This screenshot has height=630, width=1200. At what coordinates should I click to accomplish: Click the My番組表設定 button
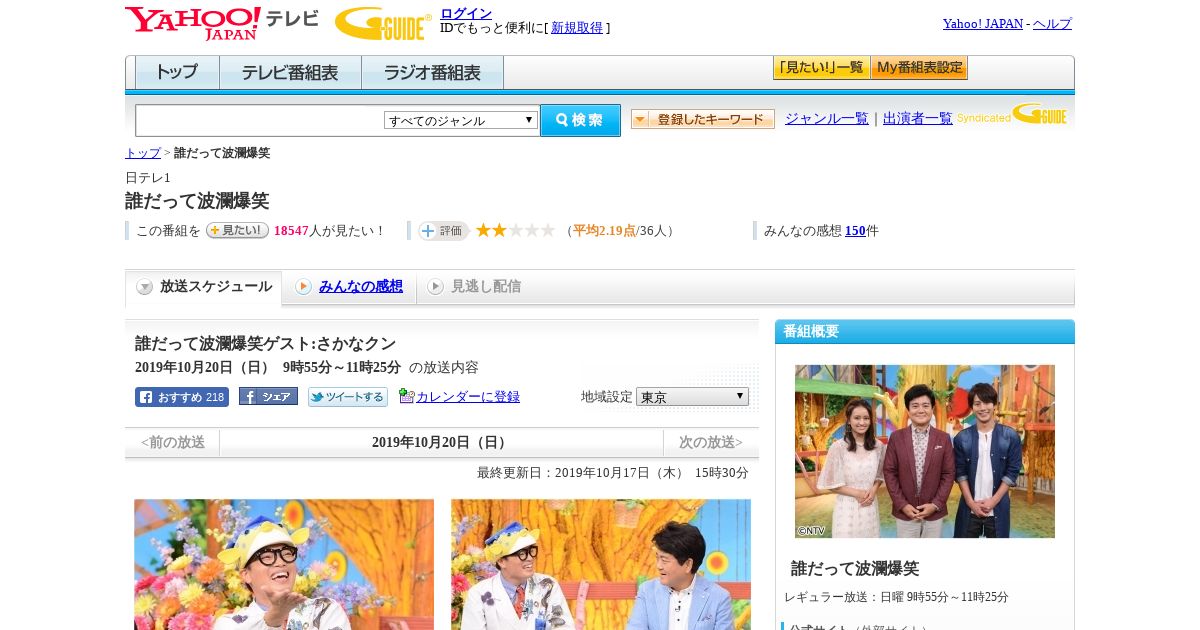[x=919, y=68]
